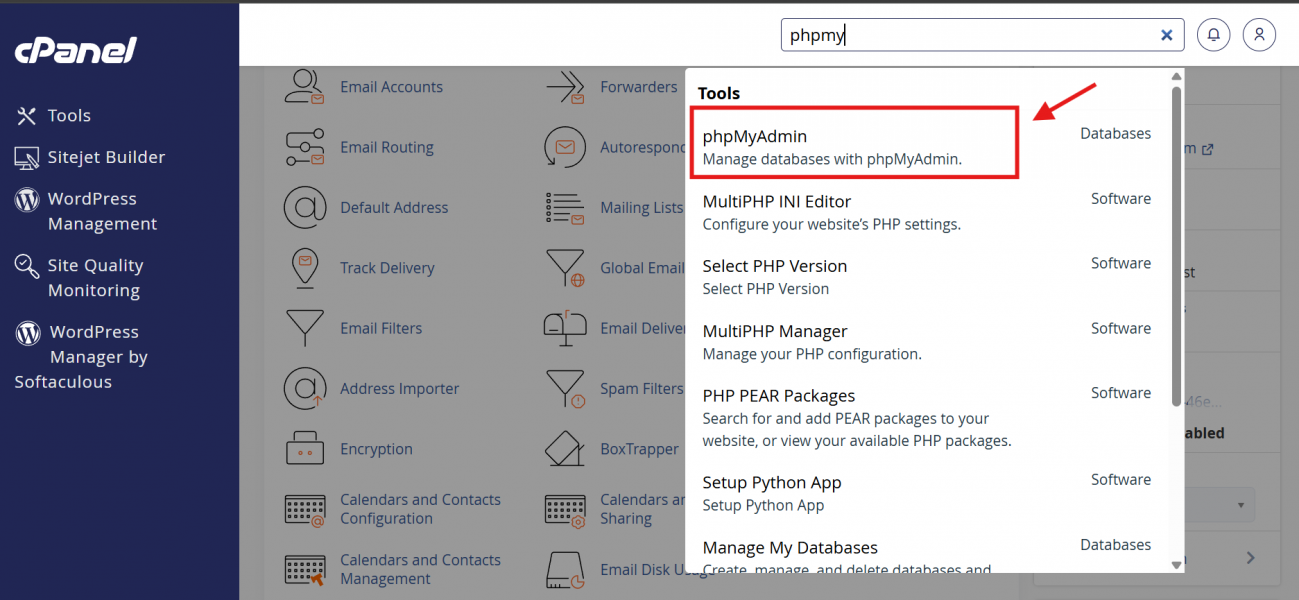Viewport: 1299px width, 600px height.
Task: Open the Calendars and Sharing icon
Action: 565,509
